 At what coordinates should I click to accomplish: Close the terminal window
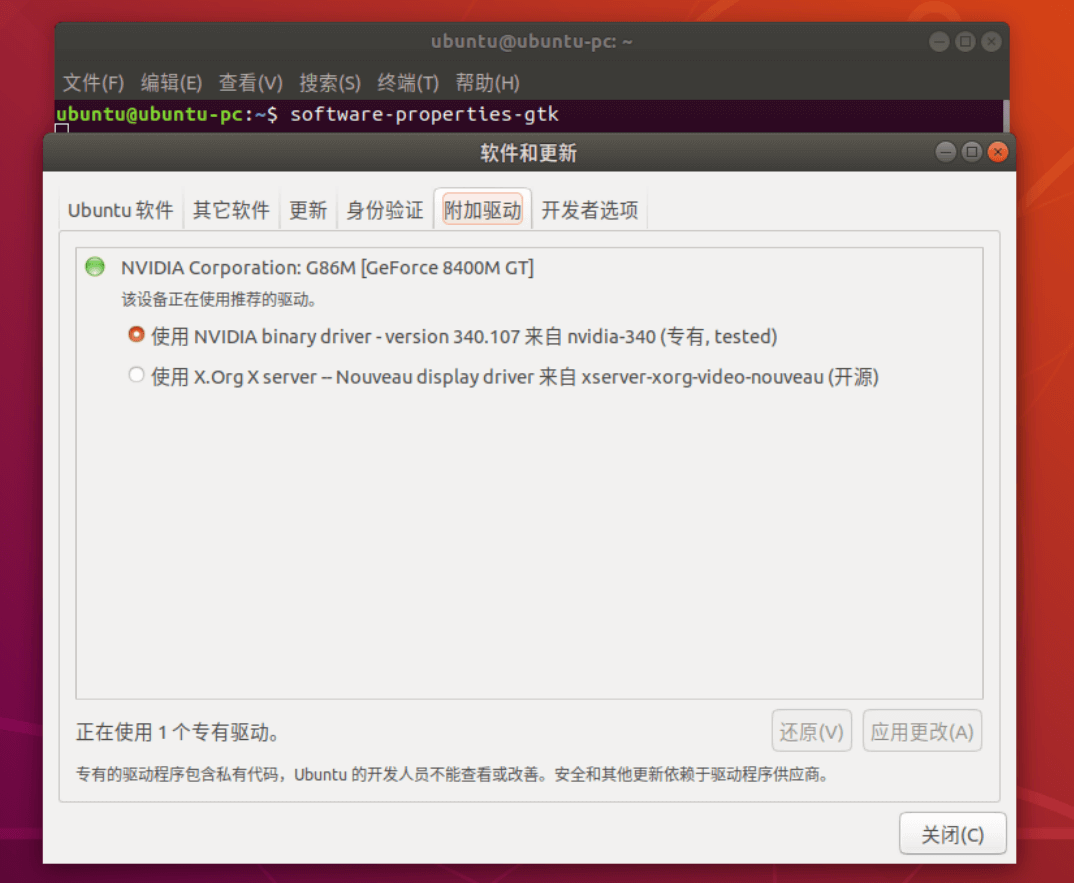pos(991,42)
